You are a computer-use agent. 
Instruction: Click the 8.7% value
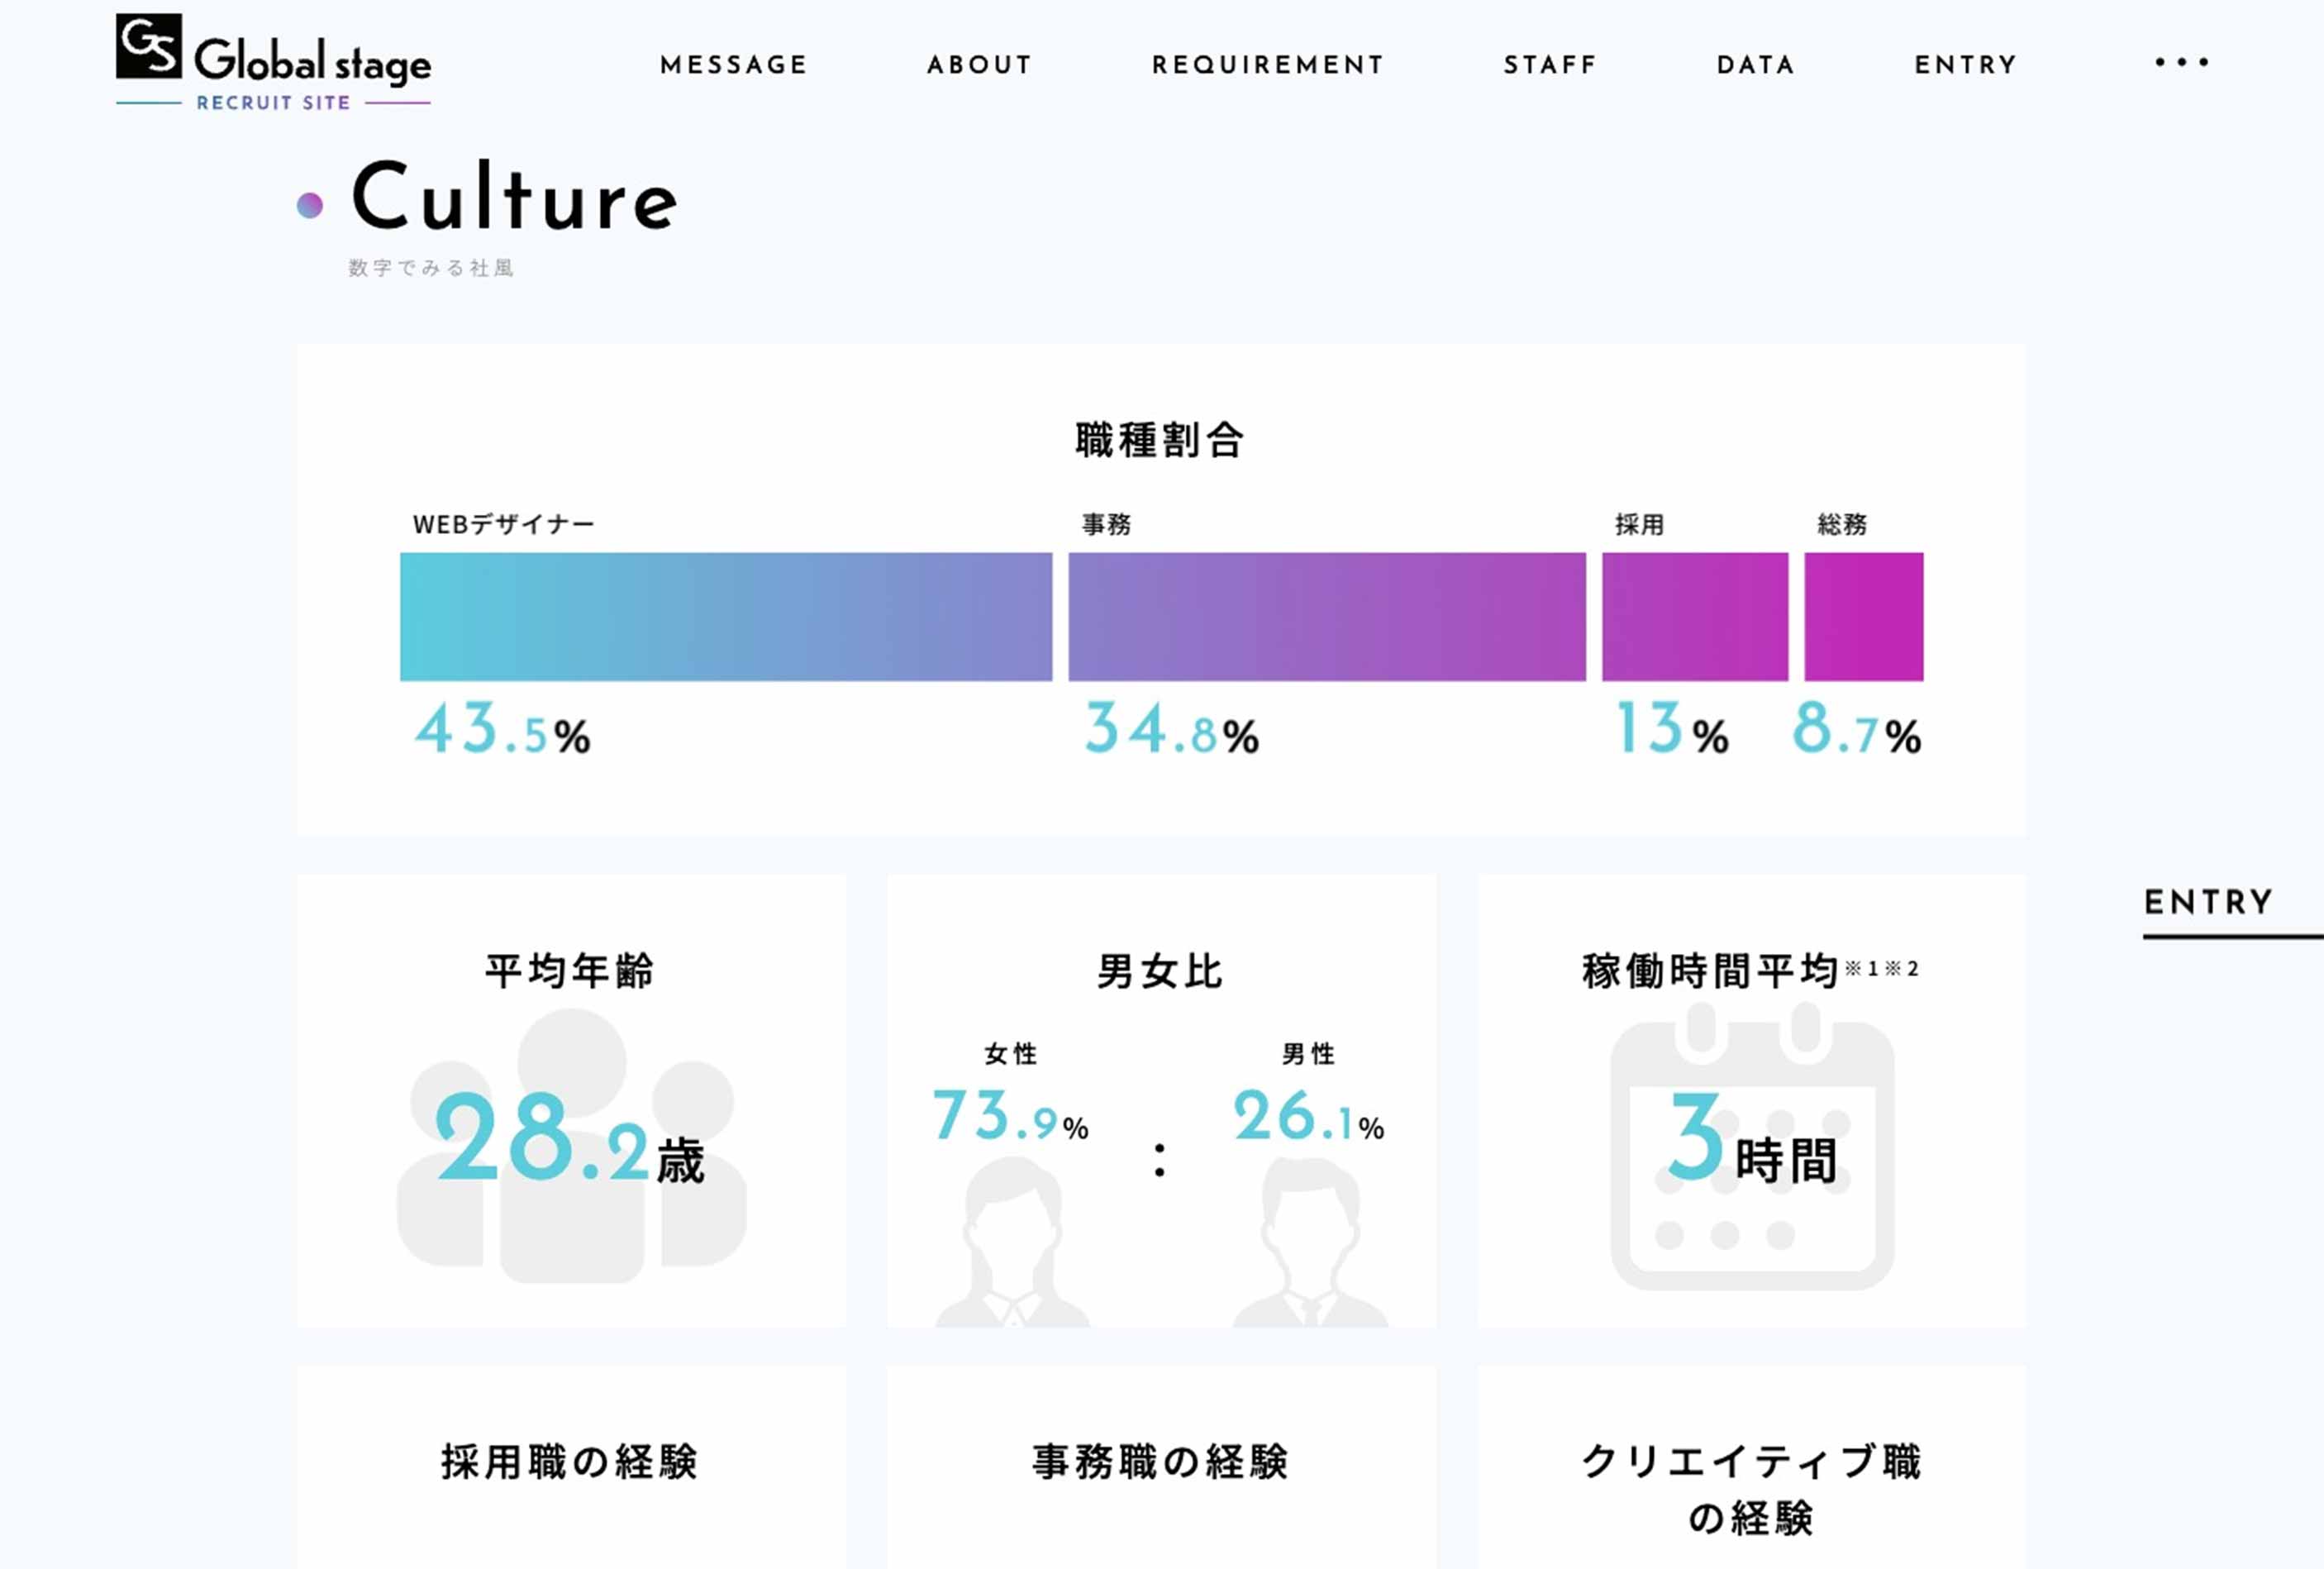(1857, 728)
